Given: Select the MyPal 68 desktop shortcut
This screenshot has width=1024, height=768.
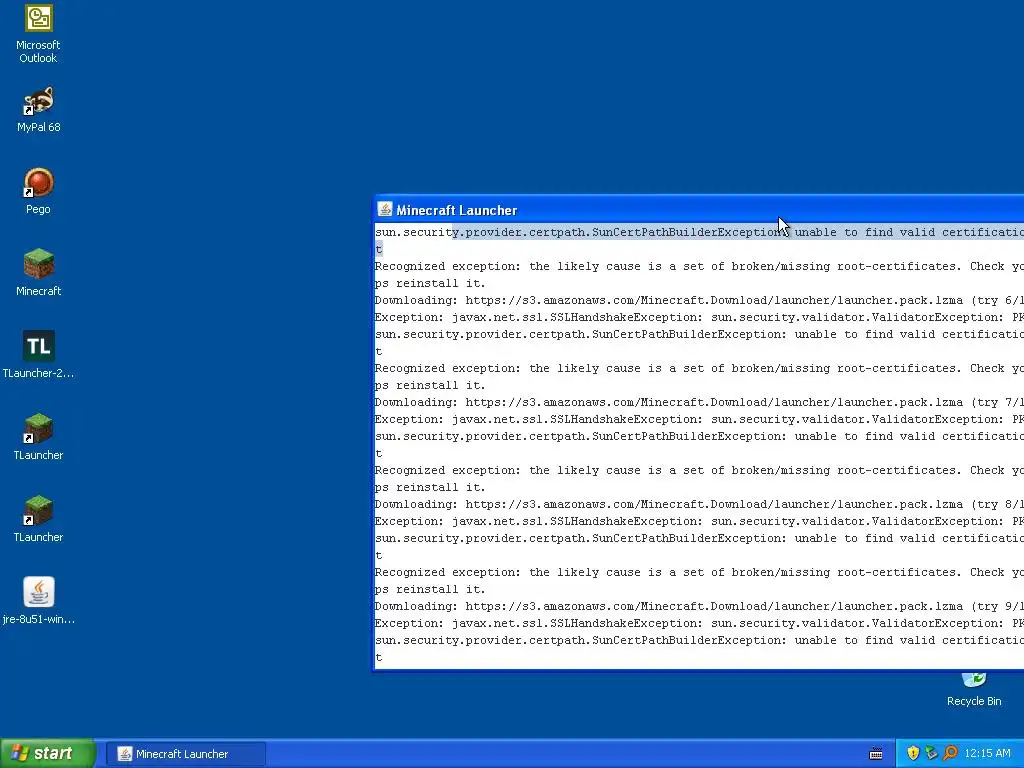Looking at the screenshot, I should pyautogui.click(x=38, y=110).
